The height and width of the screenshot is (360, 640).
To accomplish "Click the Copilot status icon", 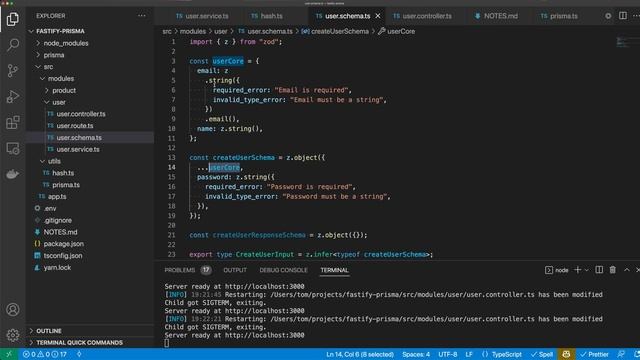I will 566,354.
